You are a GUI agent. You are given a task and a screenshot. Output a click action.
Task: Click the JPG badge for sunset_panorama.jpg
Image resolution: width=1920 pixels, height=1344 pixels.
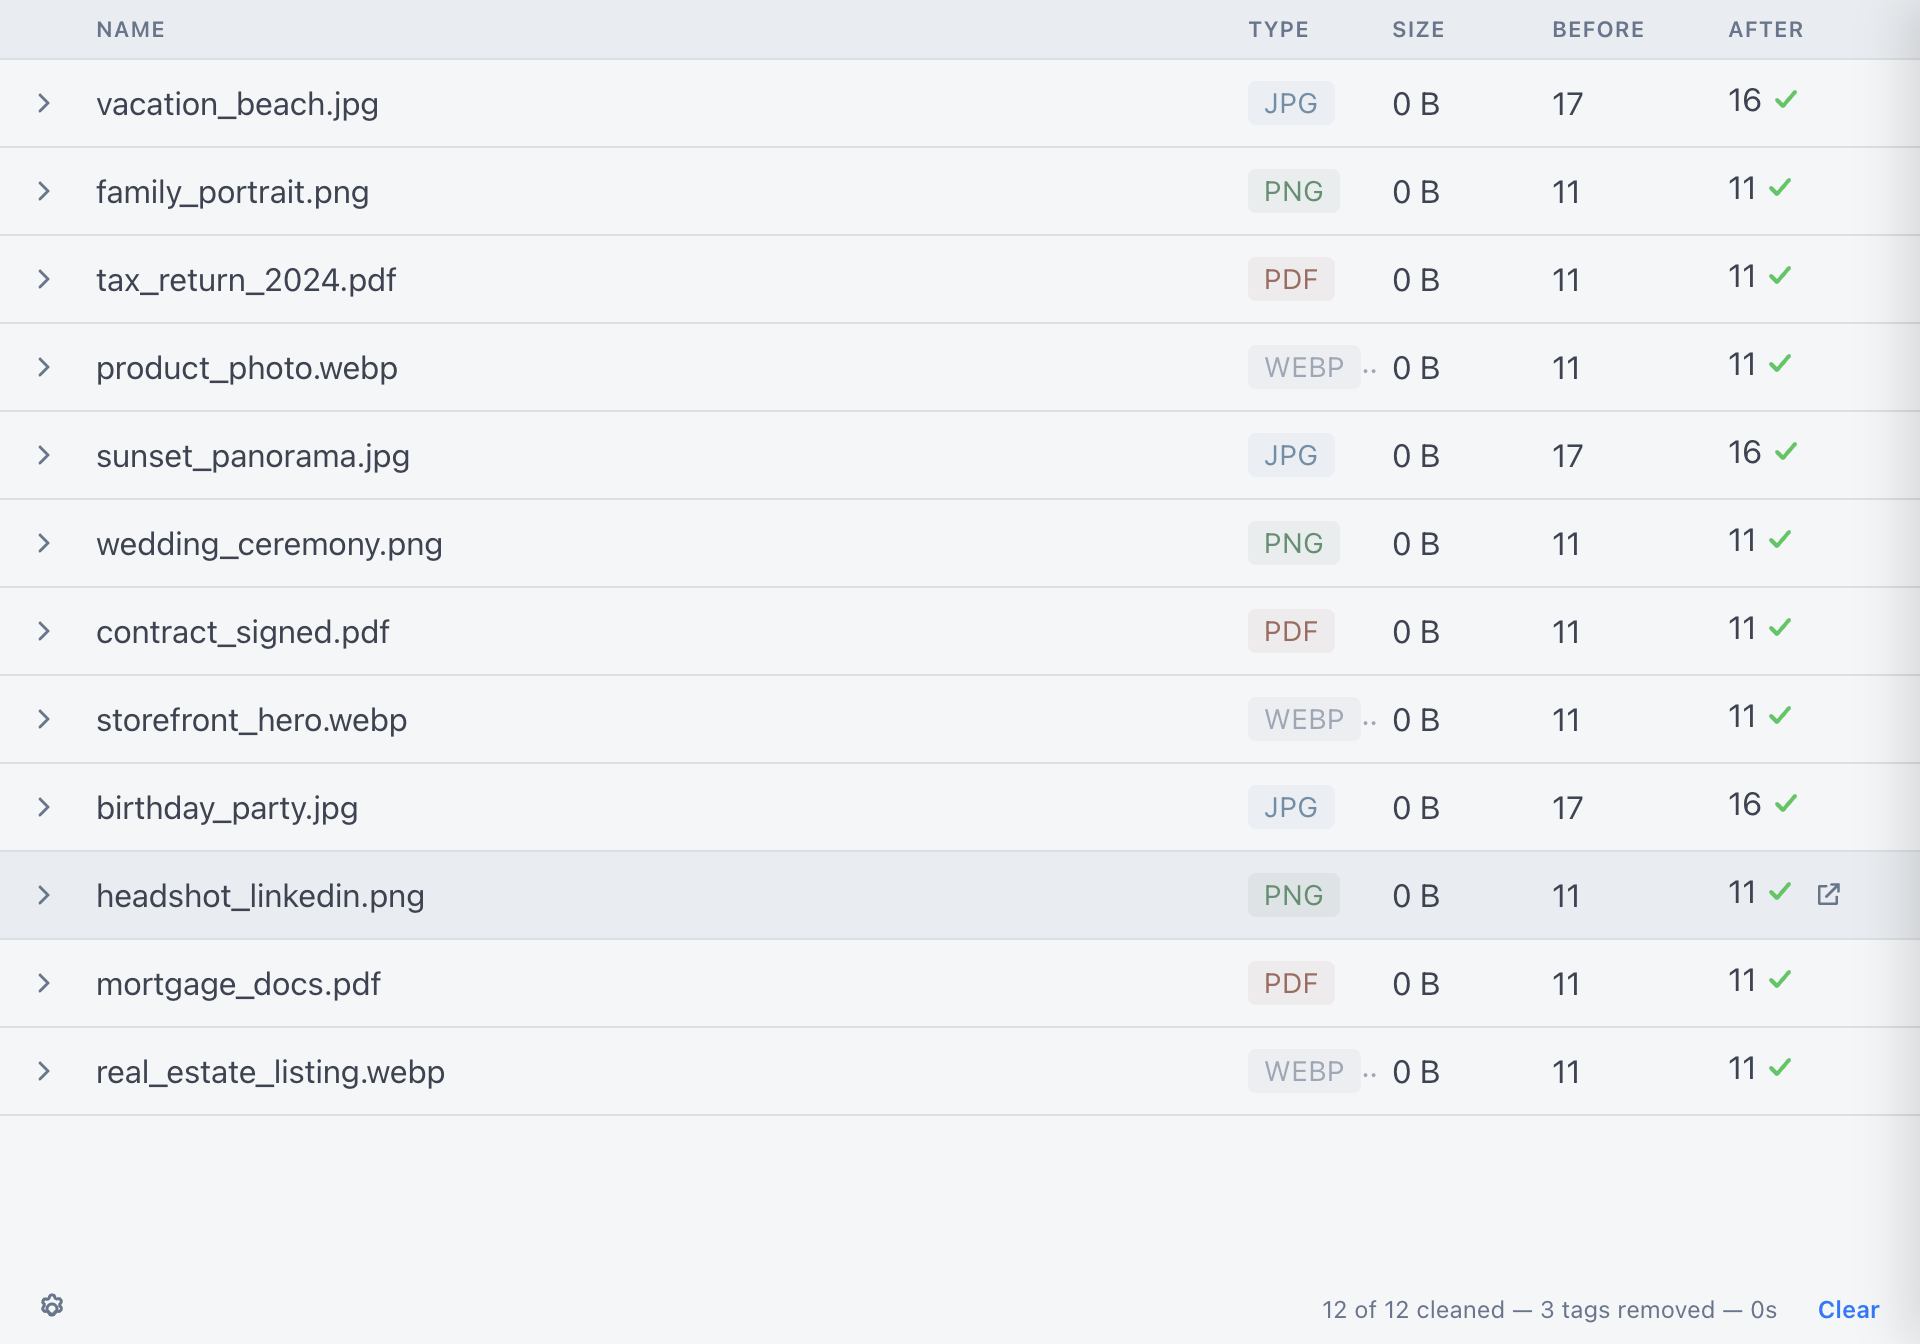pos(1290,456)
